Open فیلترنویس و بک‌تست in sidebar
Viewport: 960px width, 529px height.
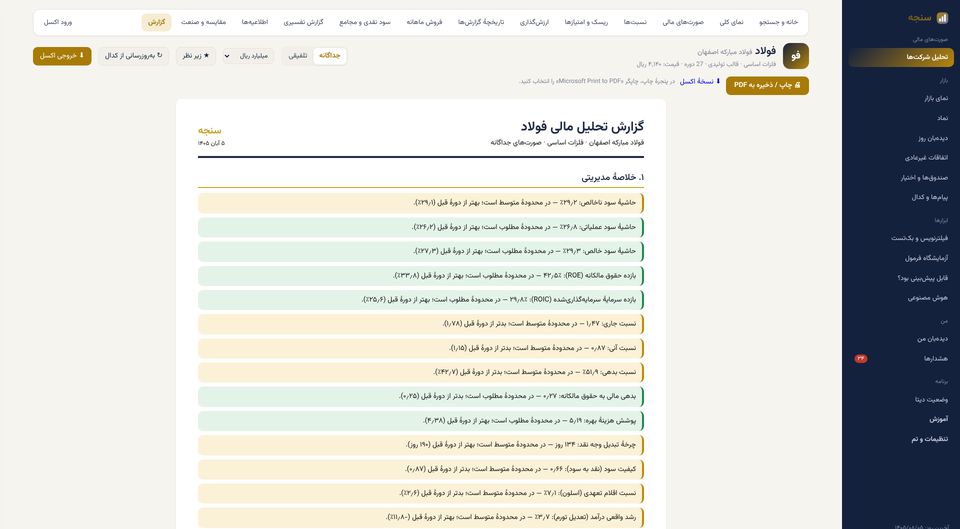tap(901, 238)
